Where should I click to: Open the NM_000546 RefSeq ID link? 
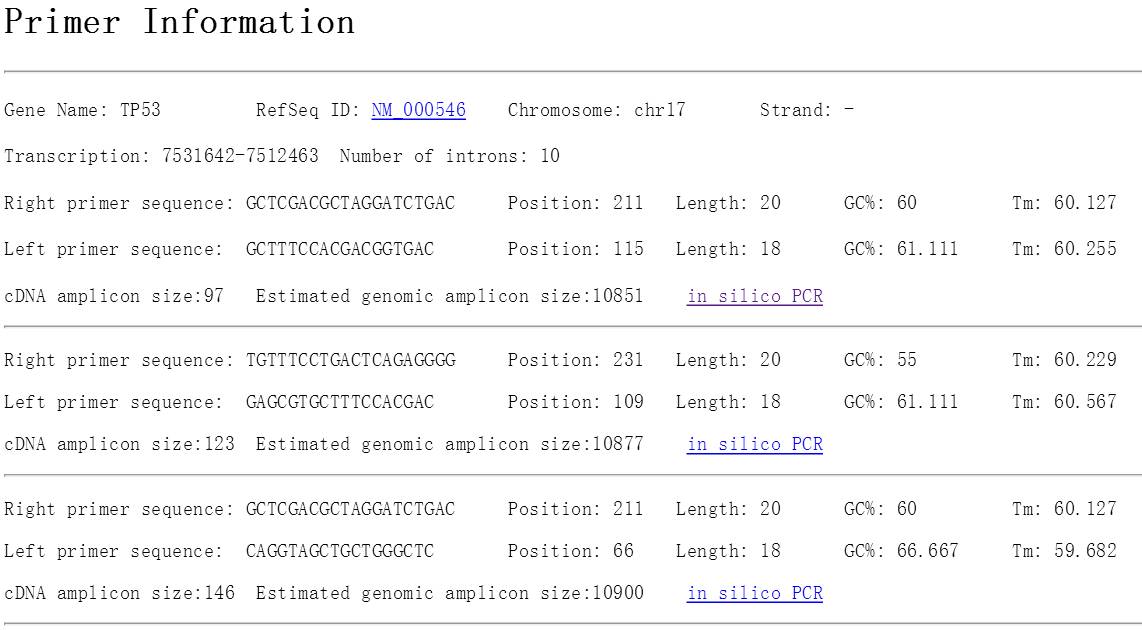point(418,111)
